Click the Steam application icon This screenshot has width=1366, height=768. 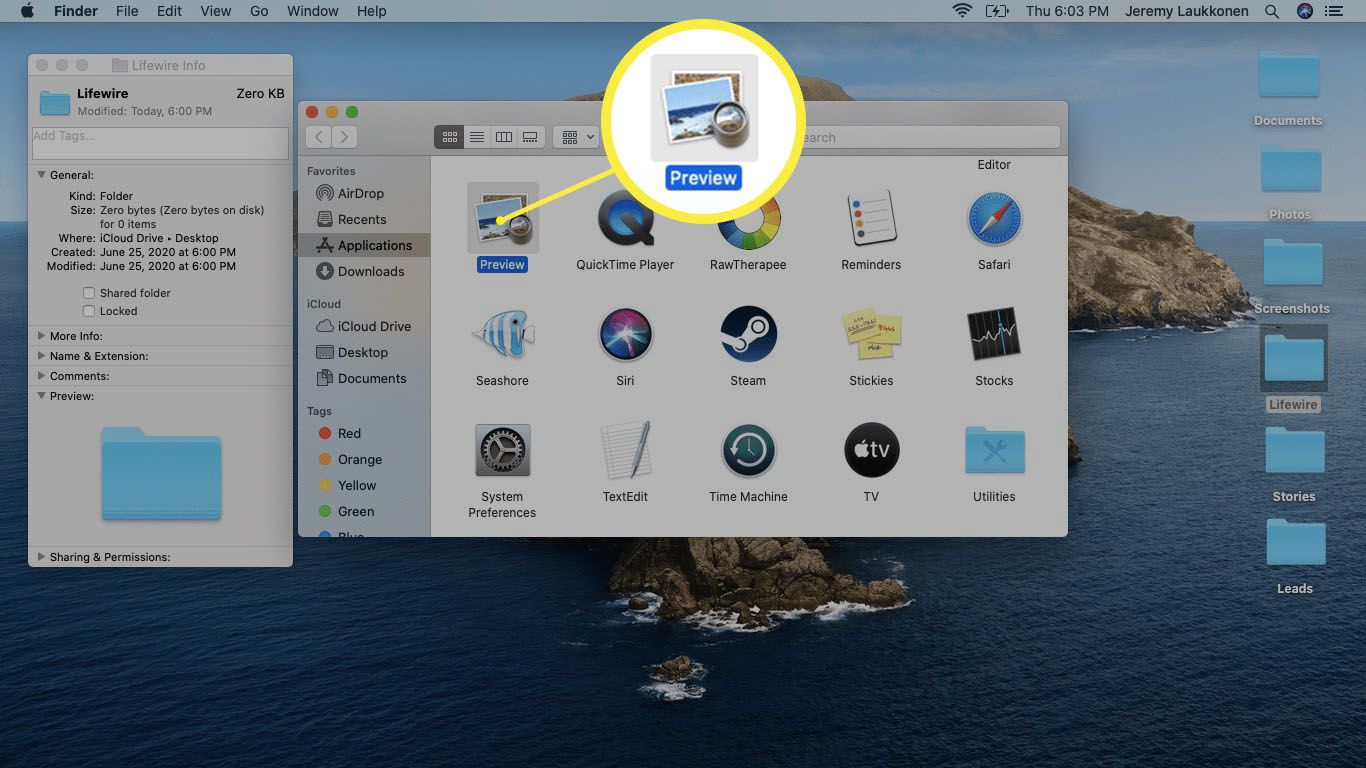(x=748, y=335)
